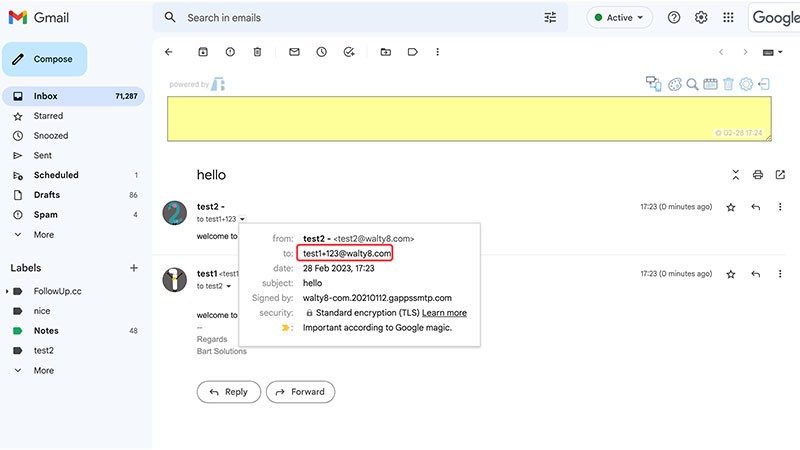Open the test2 label
Image resolution: width=800 pixels, height=450 pixels.
click(43, 351)
